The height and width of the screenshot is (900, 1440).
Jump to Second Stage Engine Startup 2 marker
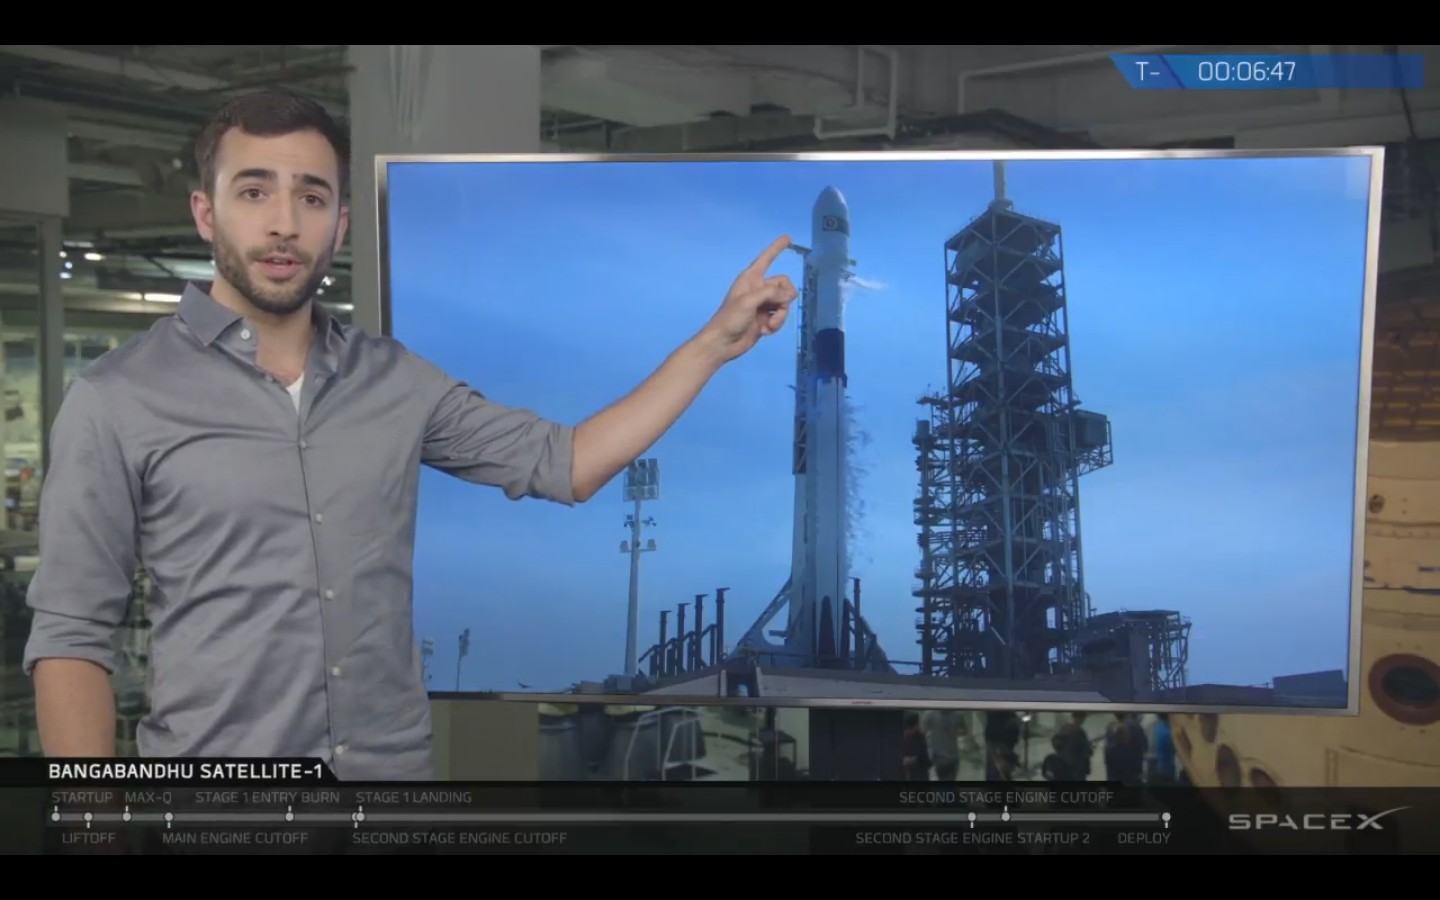pos(971,818)
